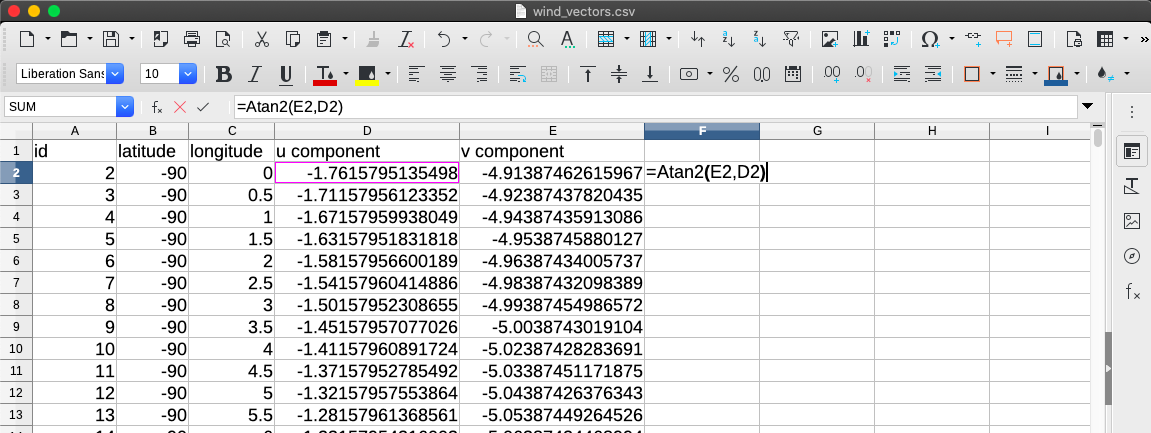Open the Liberation Sans font dropdown
Viewport: 1151px width, 433px height.
point(115,74)
